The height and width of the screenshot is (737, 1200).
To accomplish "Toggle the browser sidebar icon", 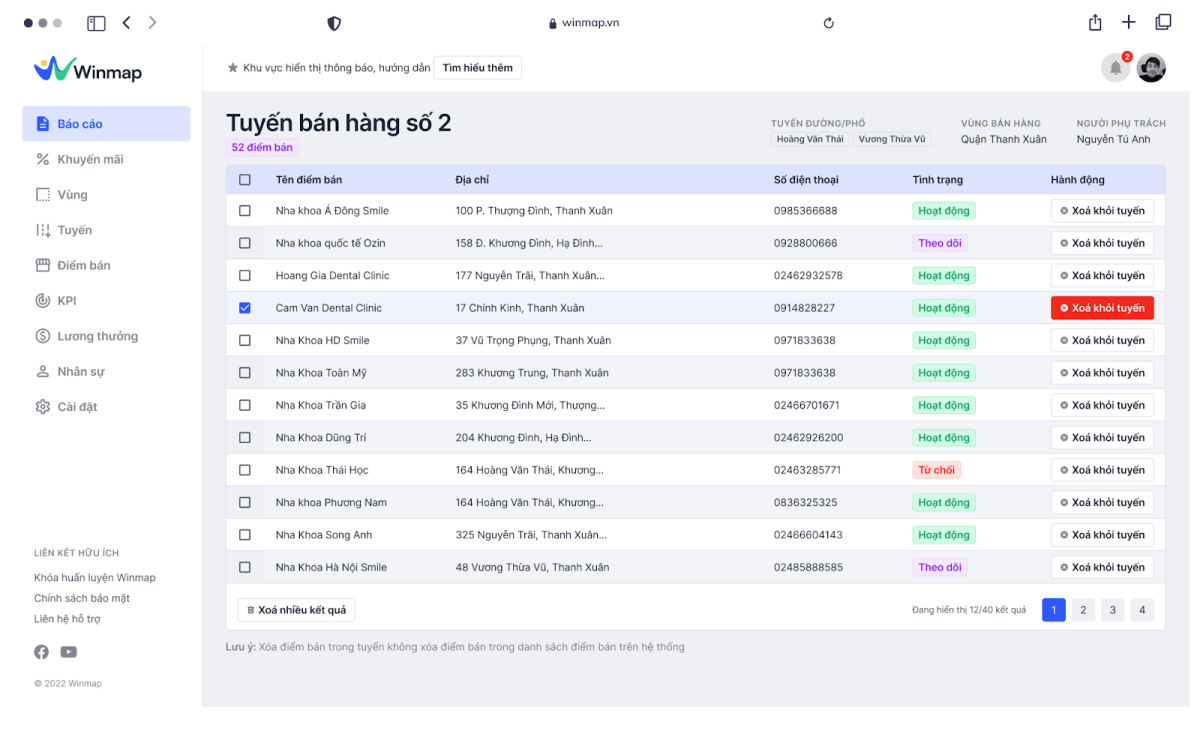I will [96, 23].
